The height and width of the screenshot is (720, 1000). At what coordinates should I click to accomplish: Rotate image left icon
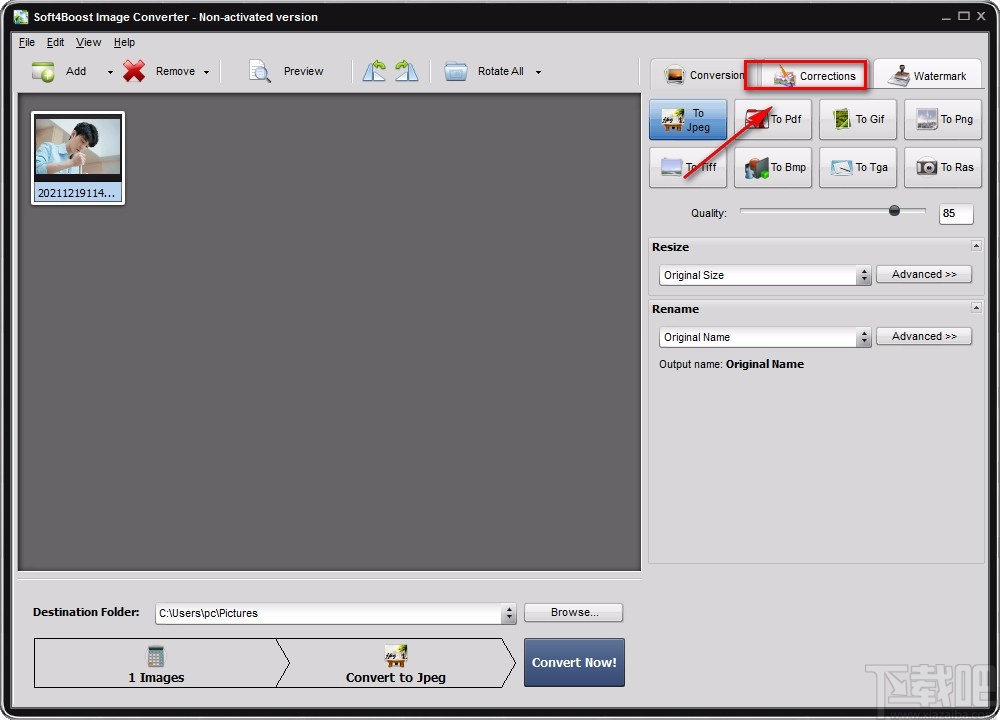(374, 71)
